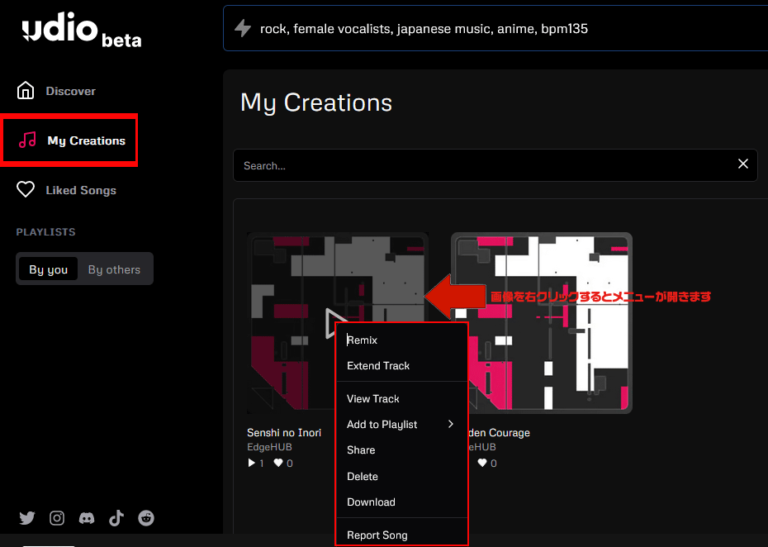The height and width of the screenshot is (547, 768).
Task: Like the Senshi no Inori track
Action: pos(291,464)
